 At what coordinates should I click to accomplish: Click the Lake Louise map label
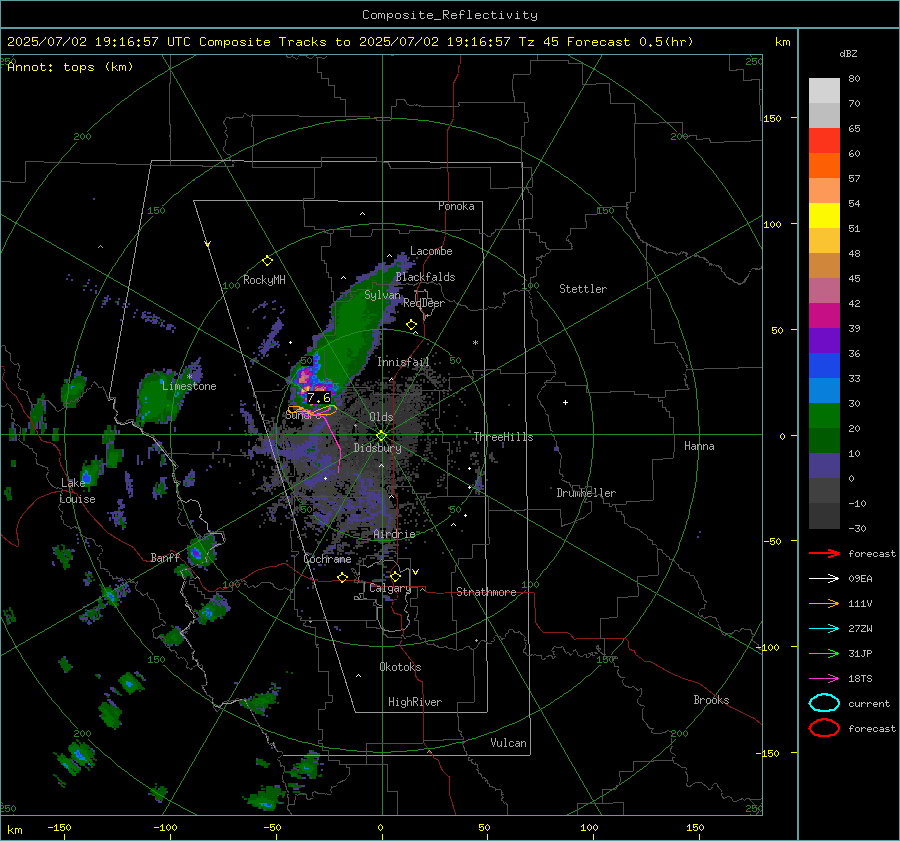pos(77,491)
